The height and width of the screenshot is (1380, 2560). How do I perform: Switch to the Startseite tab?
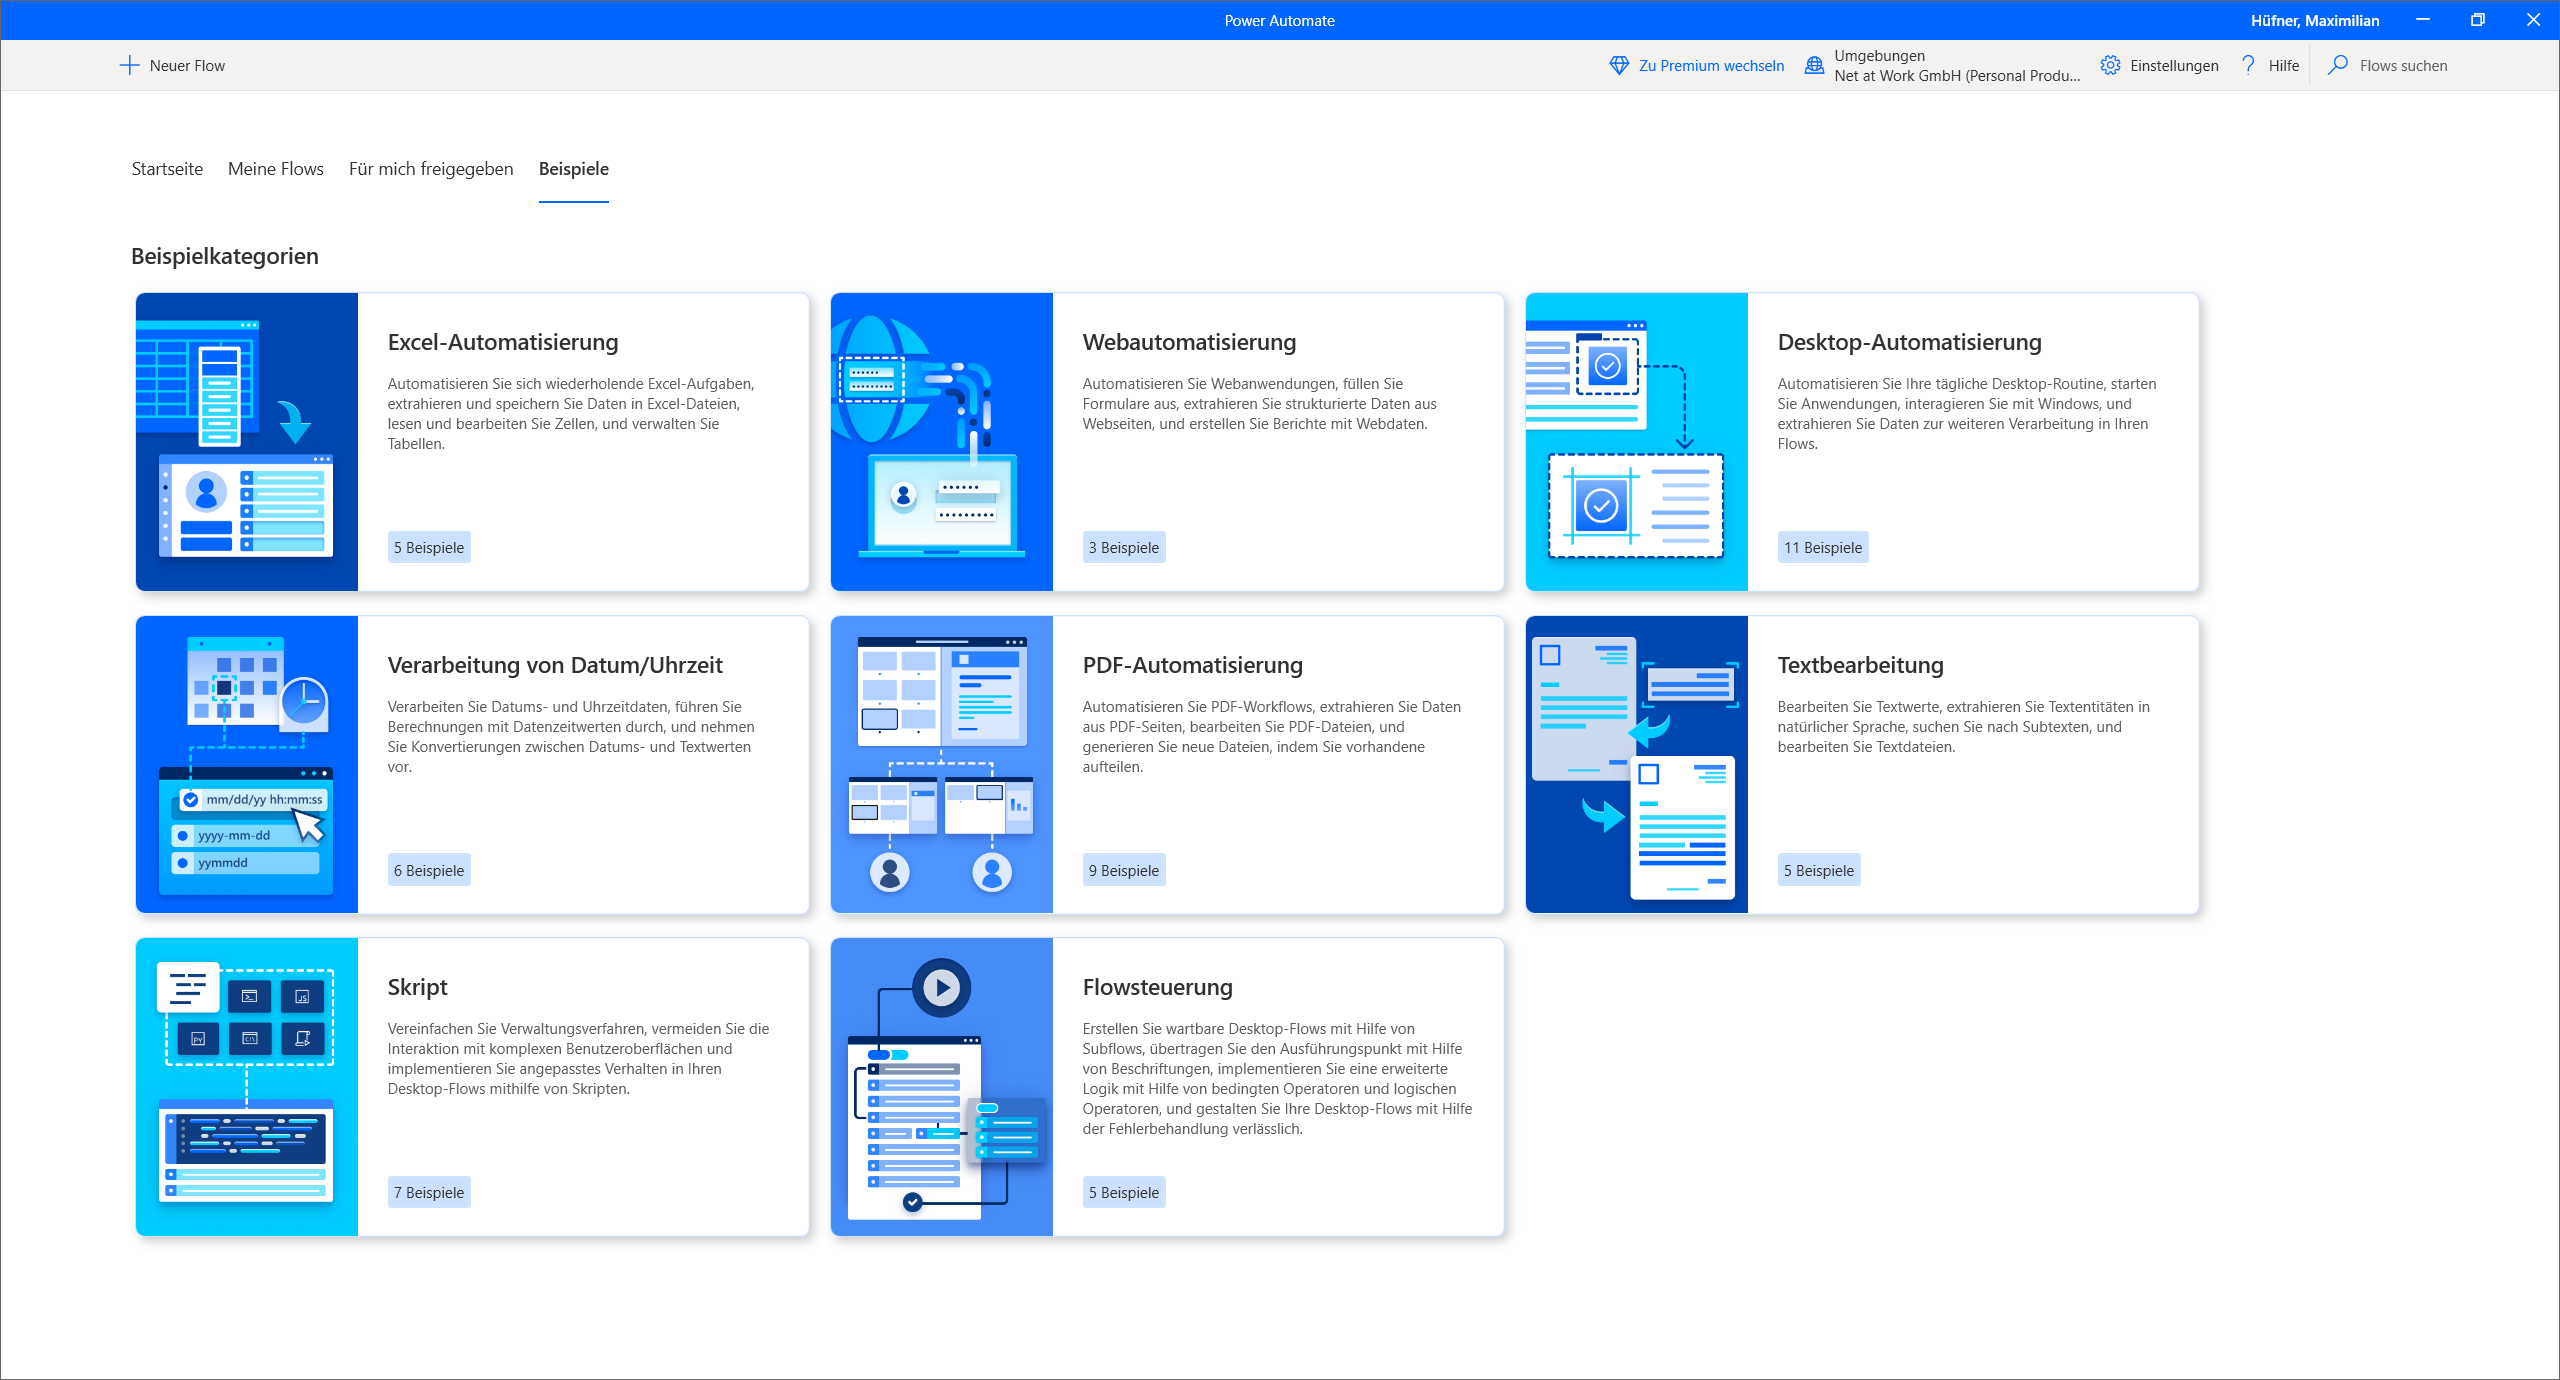coord(167,169)
